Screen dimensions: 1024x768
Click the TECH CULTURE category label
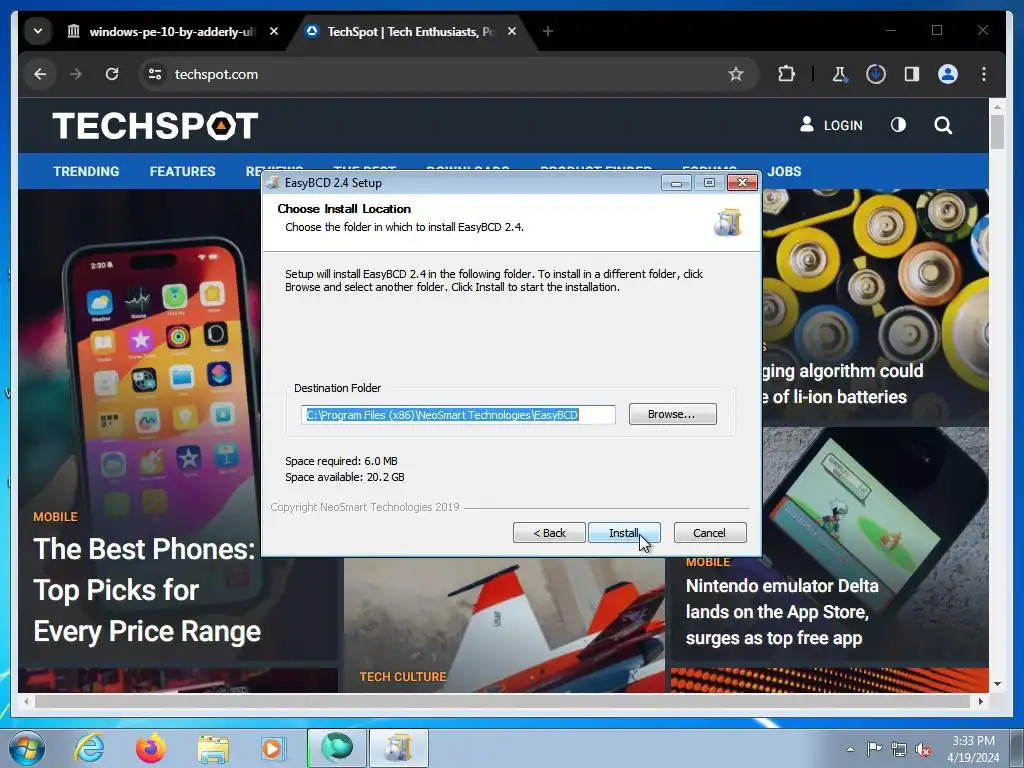[x=403, y=677]
